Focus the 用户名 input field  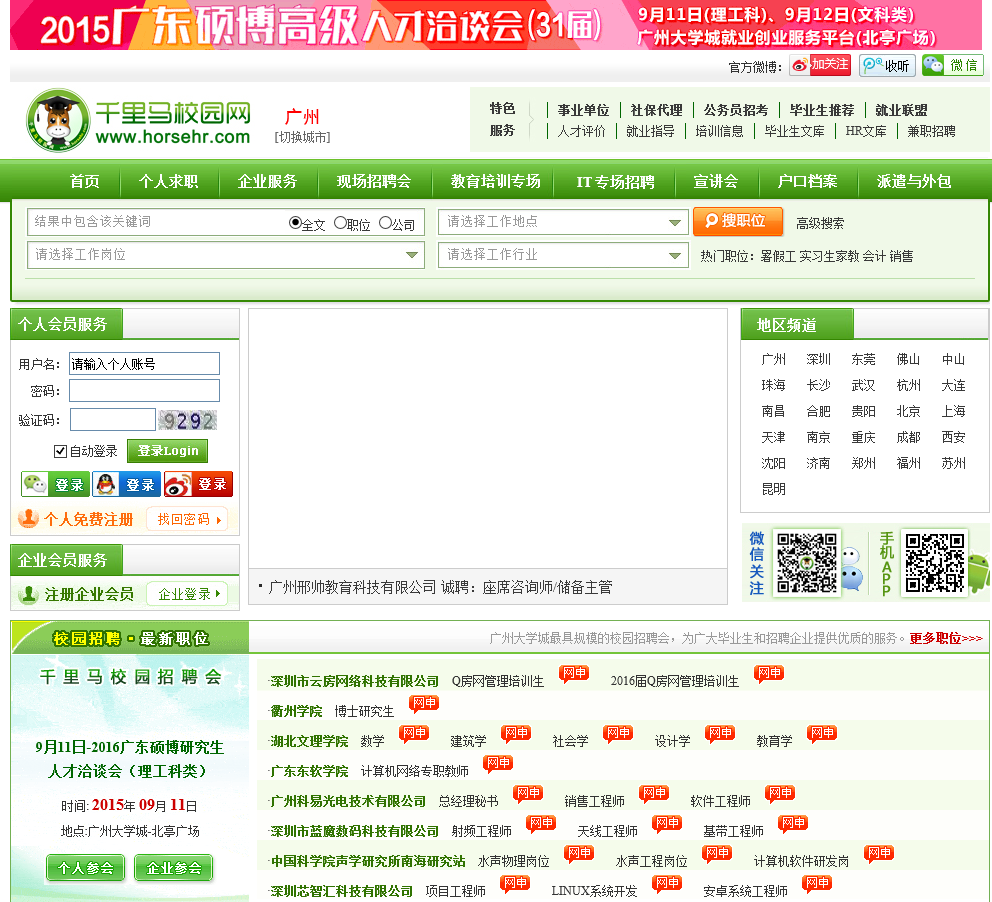click(144, 364)
